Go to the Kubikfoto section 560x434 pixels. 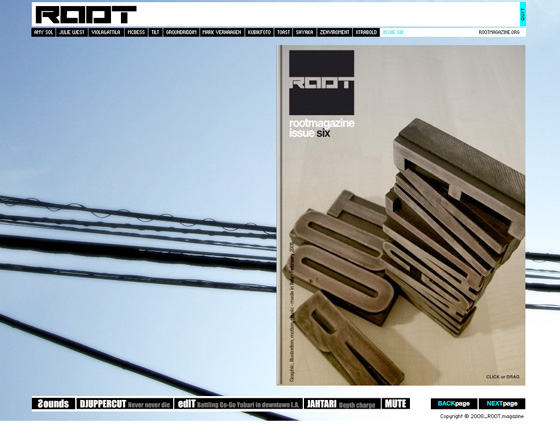pyautogui.click(x=260, y=32)
